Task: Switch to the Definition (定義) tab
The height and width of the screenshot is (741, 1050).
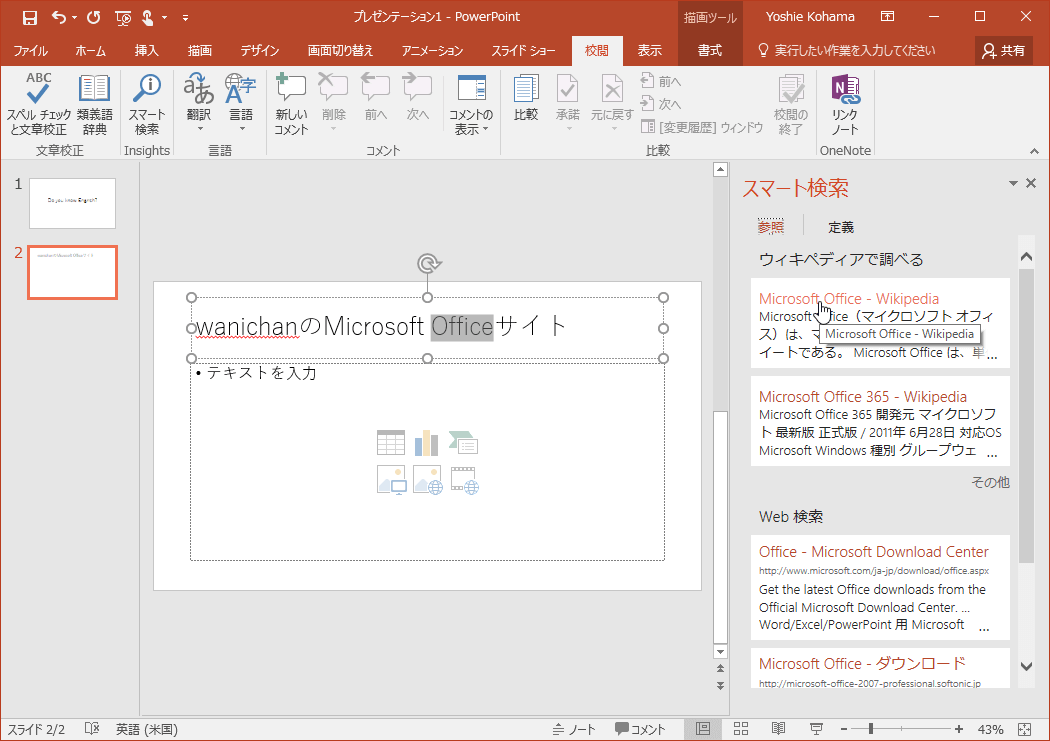Action: [841, 227]
